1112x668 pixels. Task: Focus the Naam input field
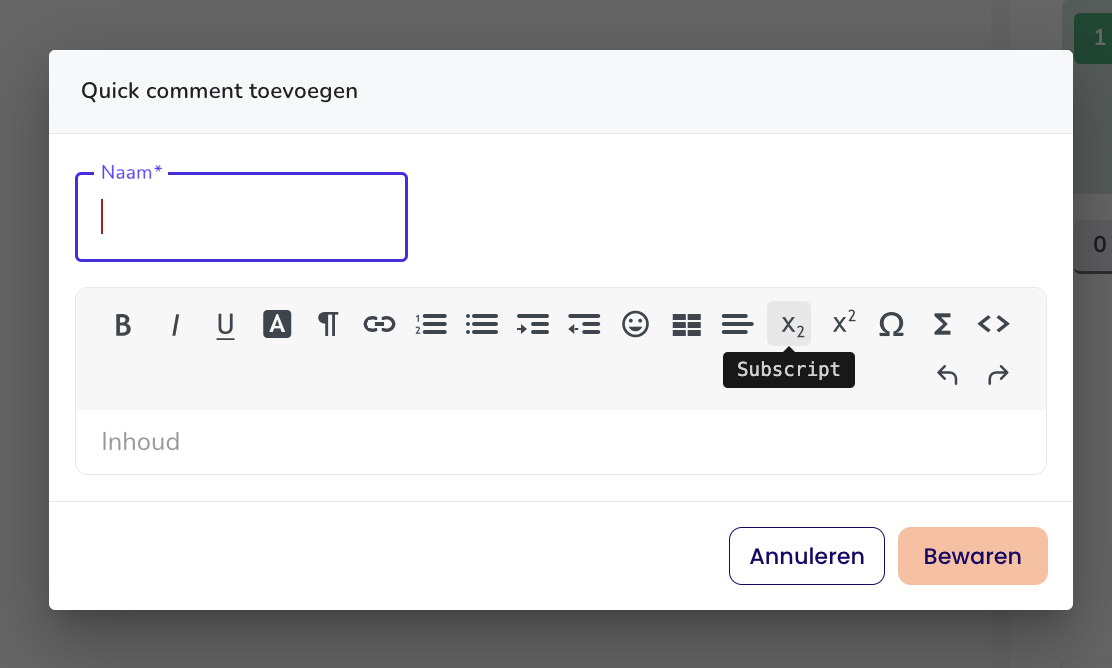[241, 217]
